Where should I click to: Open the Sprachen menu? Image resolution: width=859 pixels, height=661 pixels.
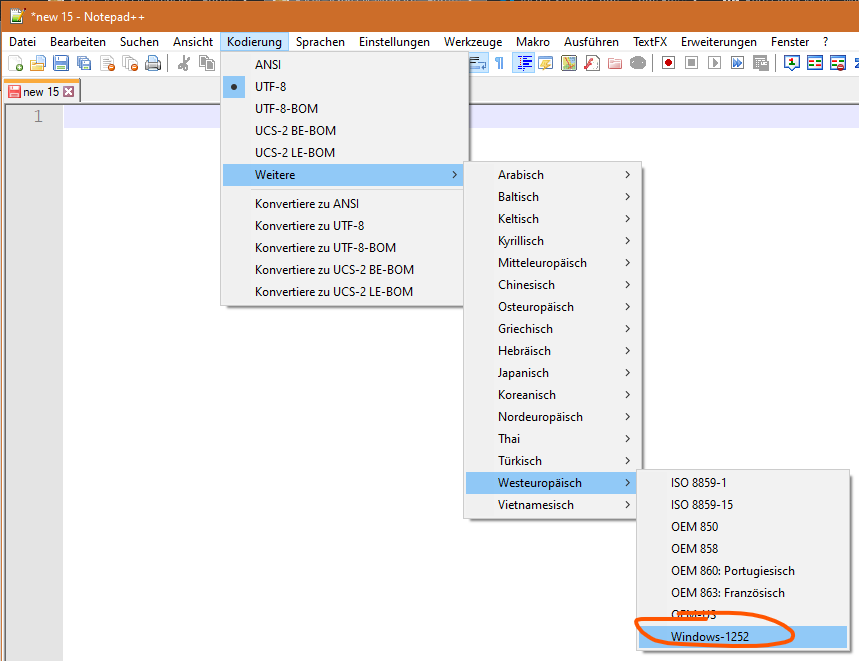[x=320, y=42]
